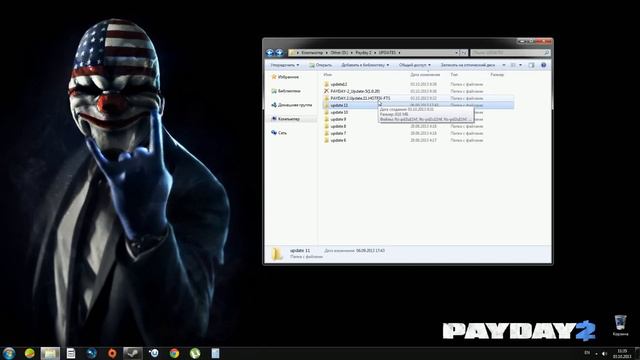The width and height of the screenshot is (640, 360).
Task: Expand arrow after Payday 2 breadcrumb
Action: tap(375, 53)
